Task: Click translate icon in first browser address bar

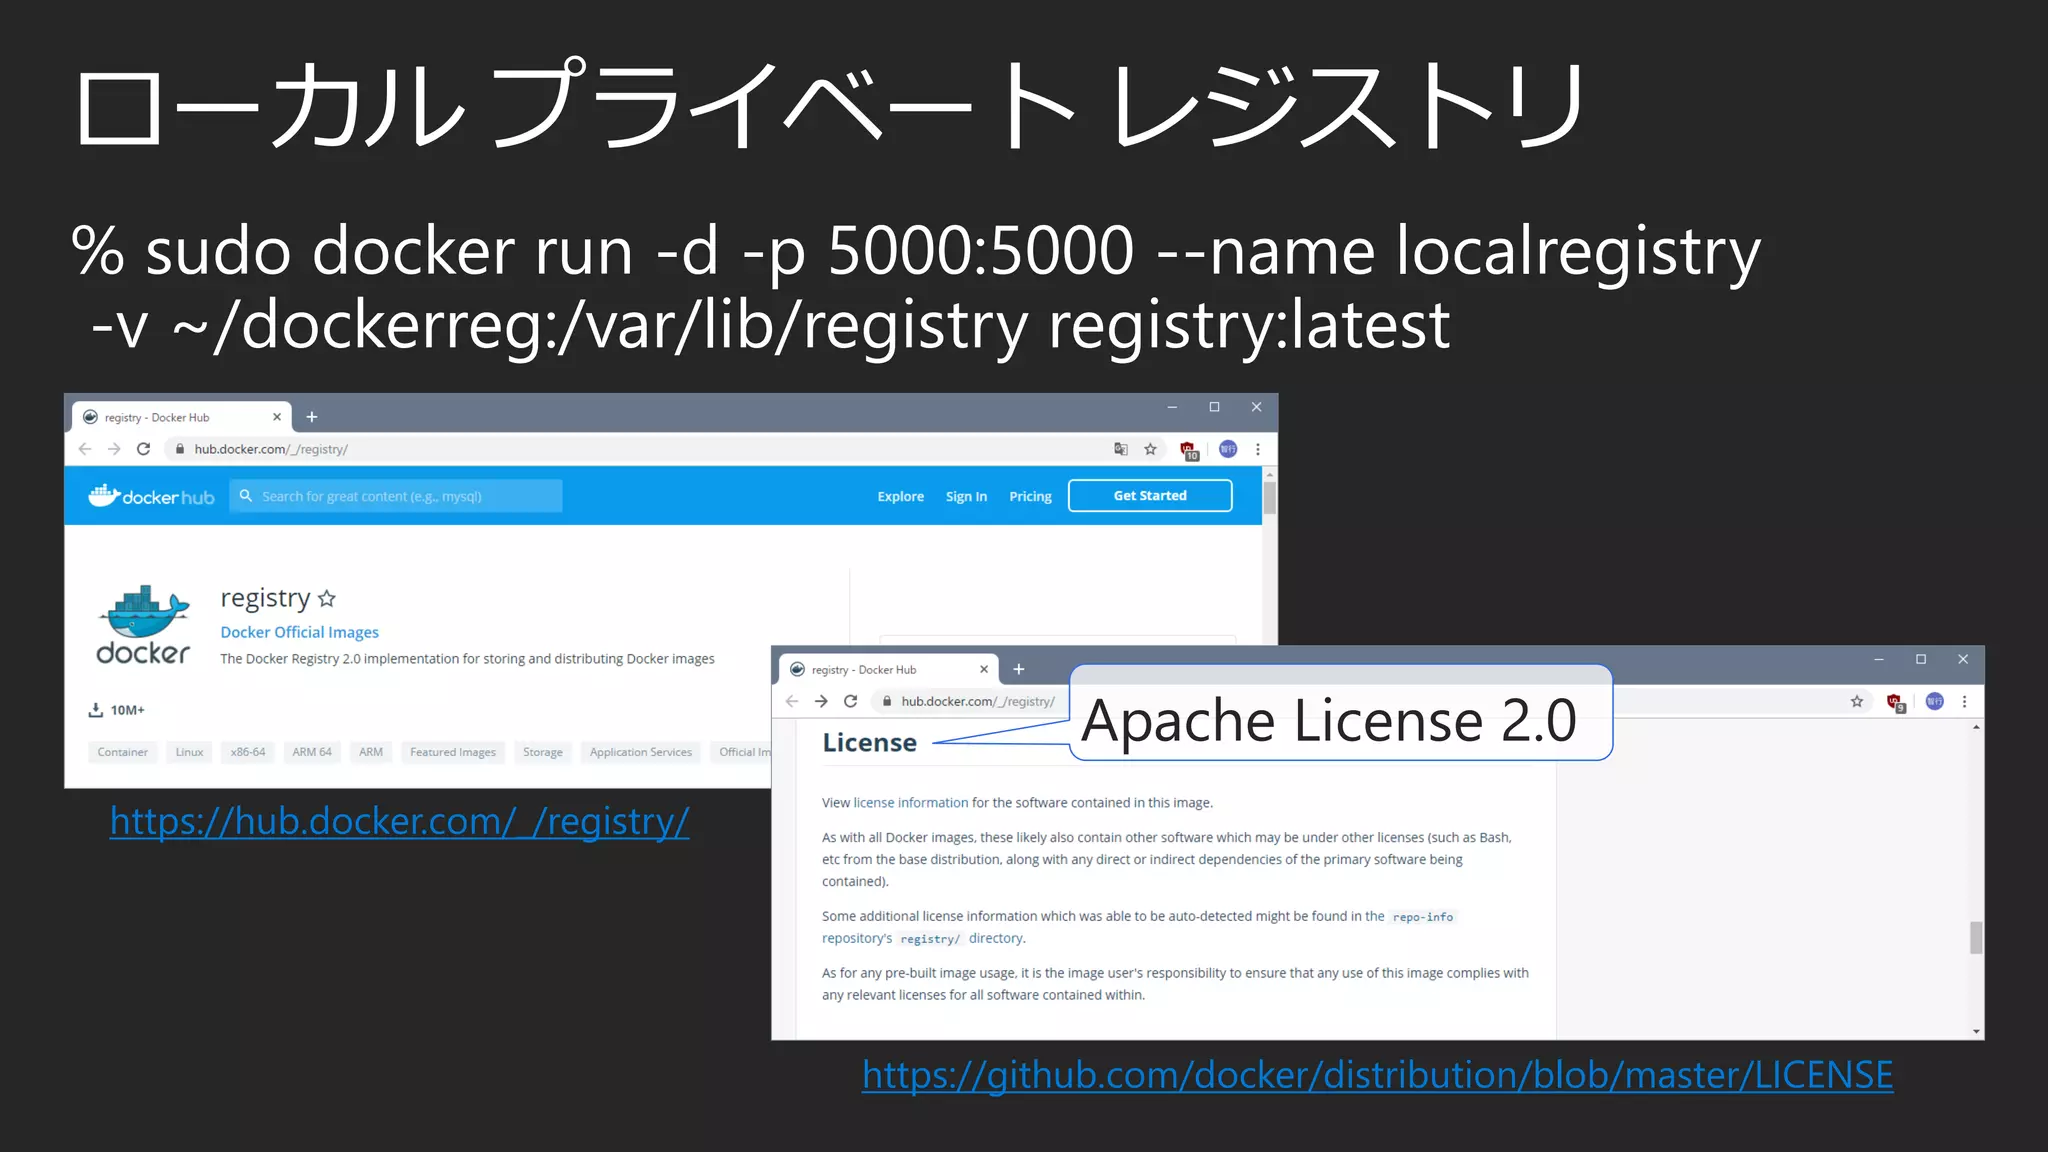Action: click(x=1121, y=449)
